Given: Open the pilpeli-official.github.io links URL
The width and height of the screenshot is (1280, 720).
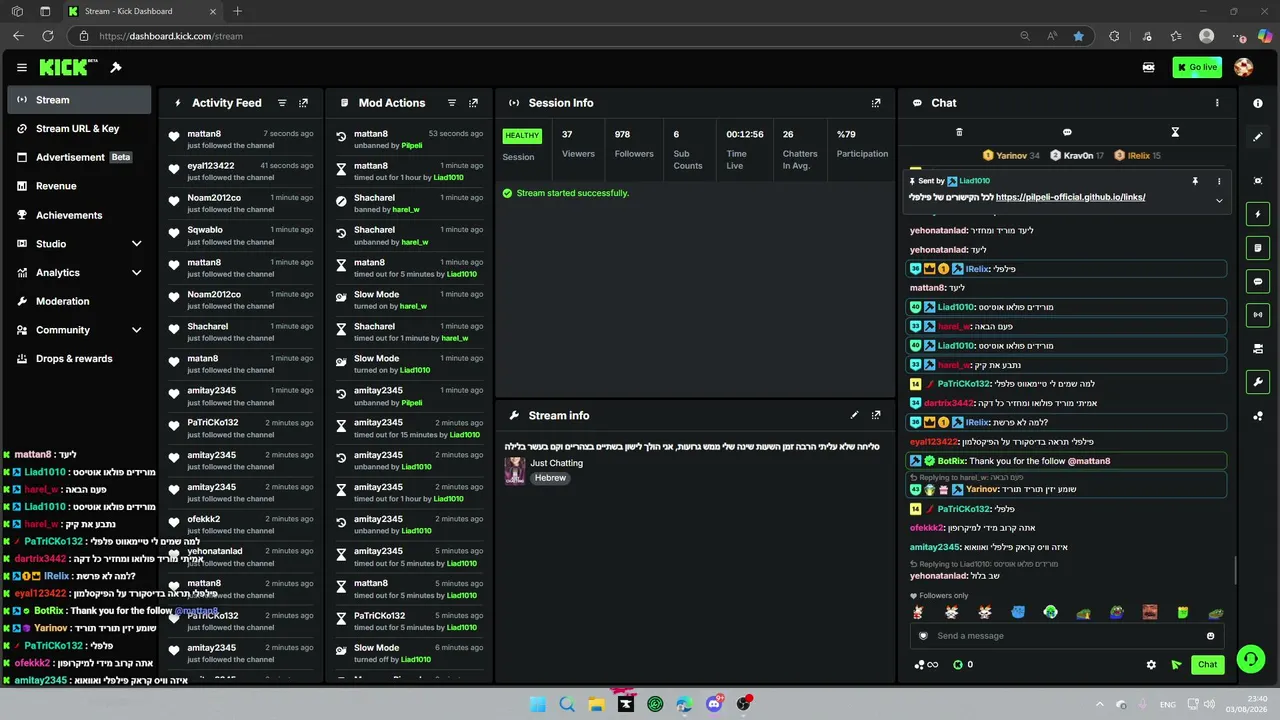Looking at the screenshot, I should tap(1070, 197).
